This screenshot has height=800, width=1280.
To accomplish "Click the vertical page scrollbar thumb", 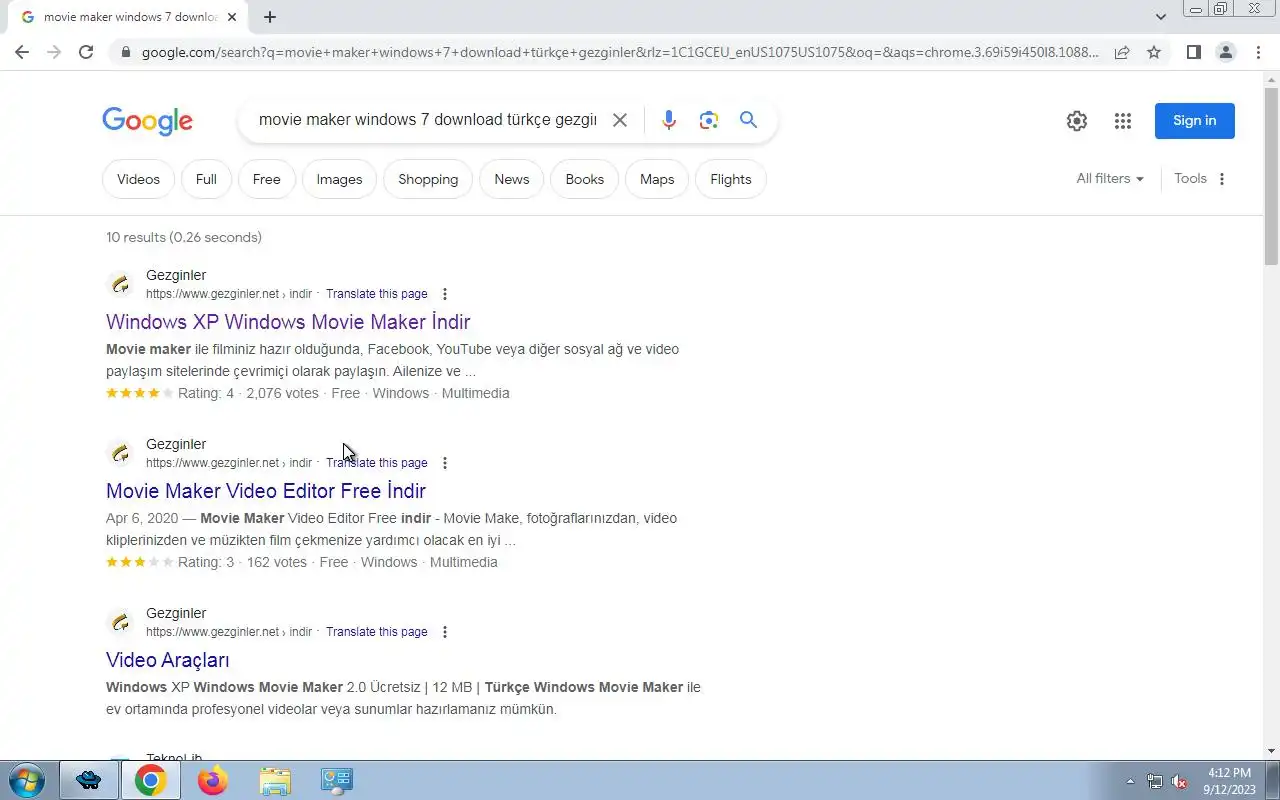I will click(1272, 175).
